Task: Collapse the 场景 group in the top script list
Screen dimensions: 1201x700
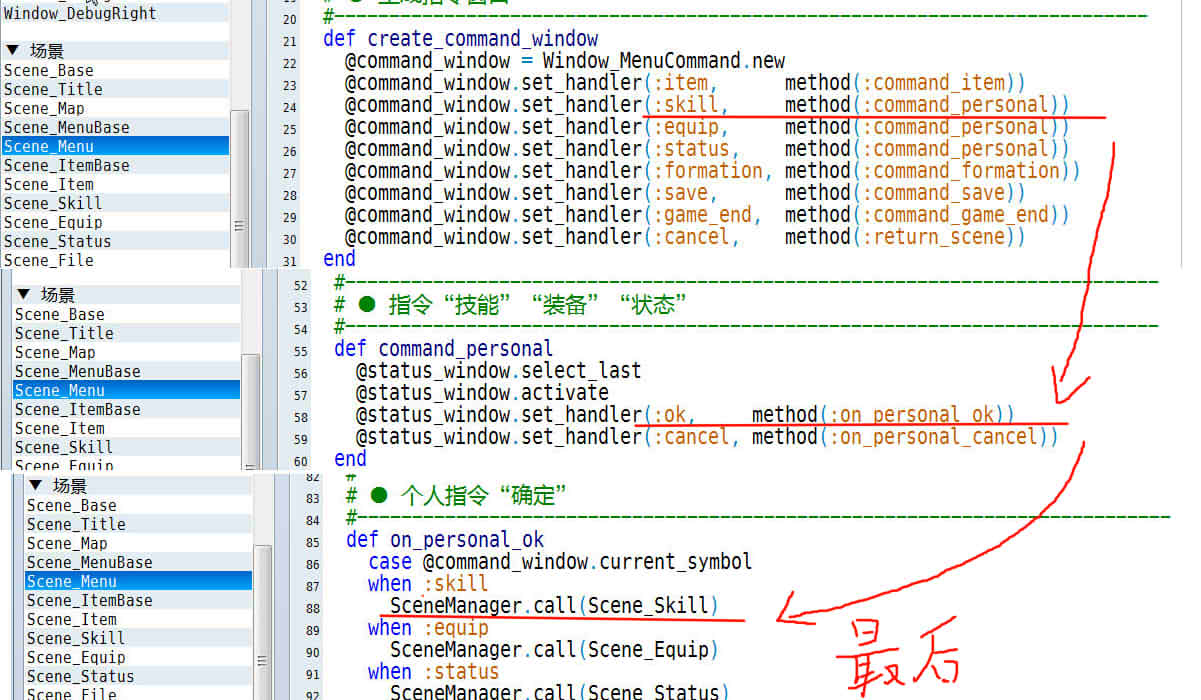Action: click(12, 50)
